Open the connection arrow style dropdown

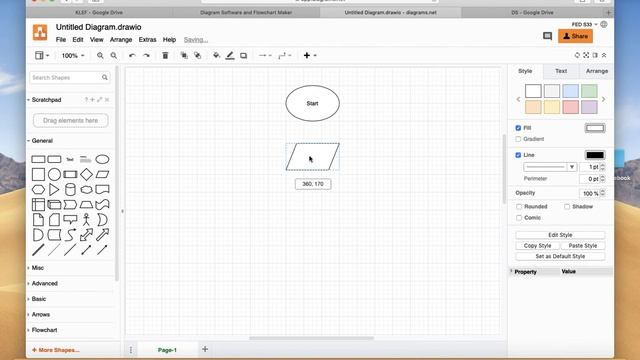tap(265, 56)
